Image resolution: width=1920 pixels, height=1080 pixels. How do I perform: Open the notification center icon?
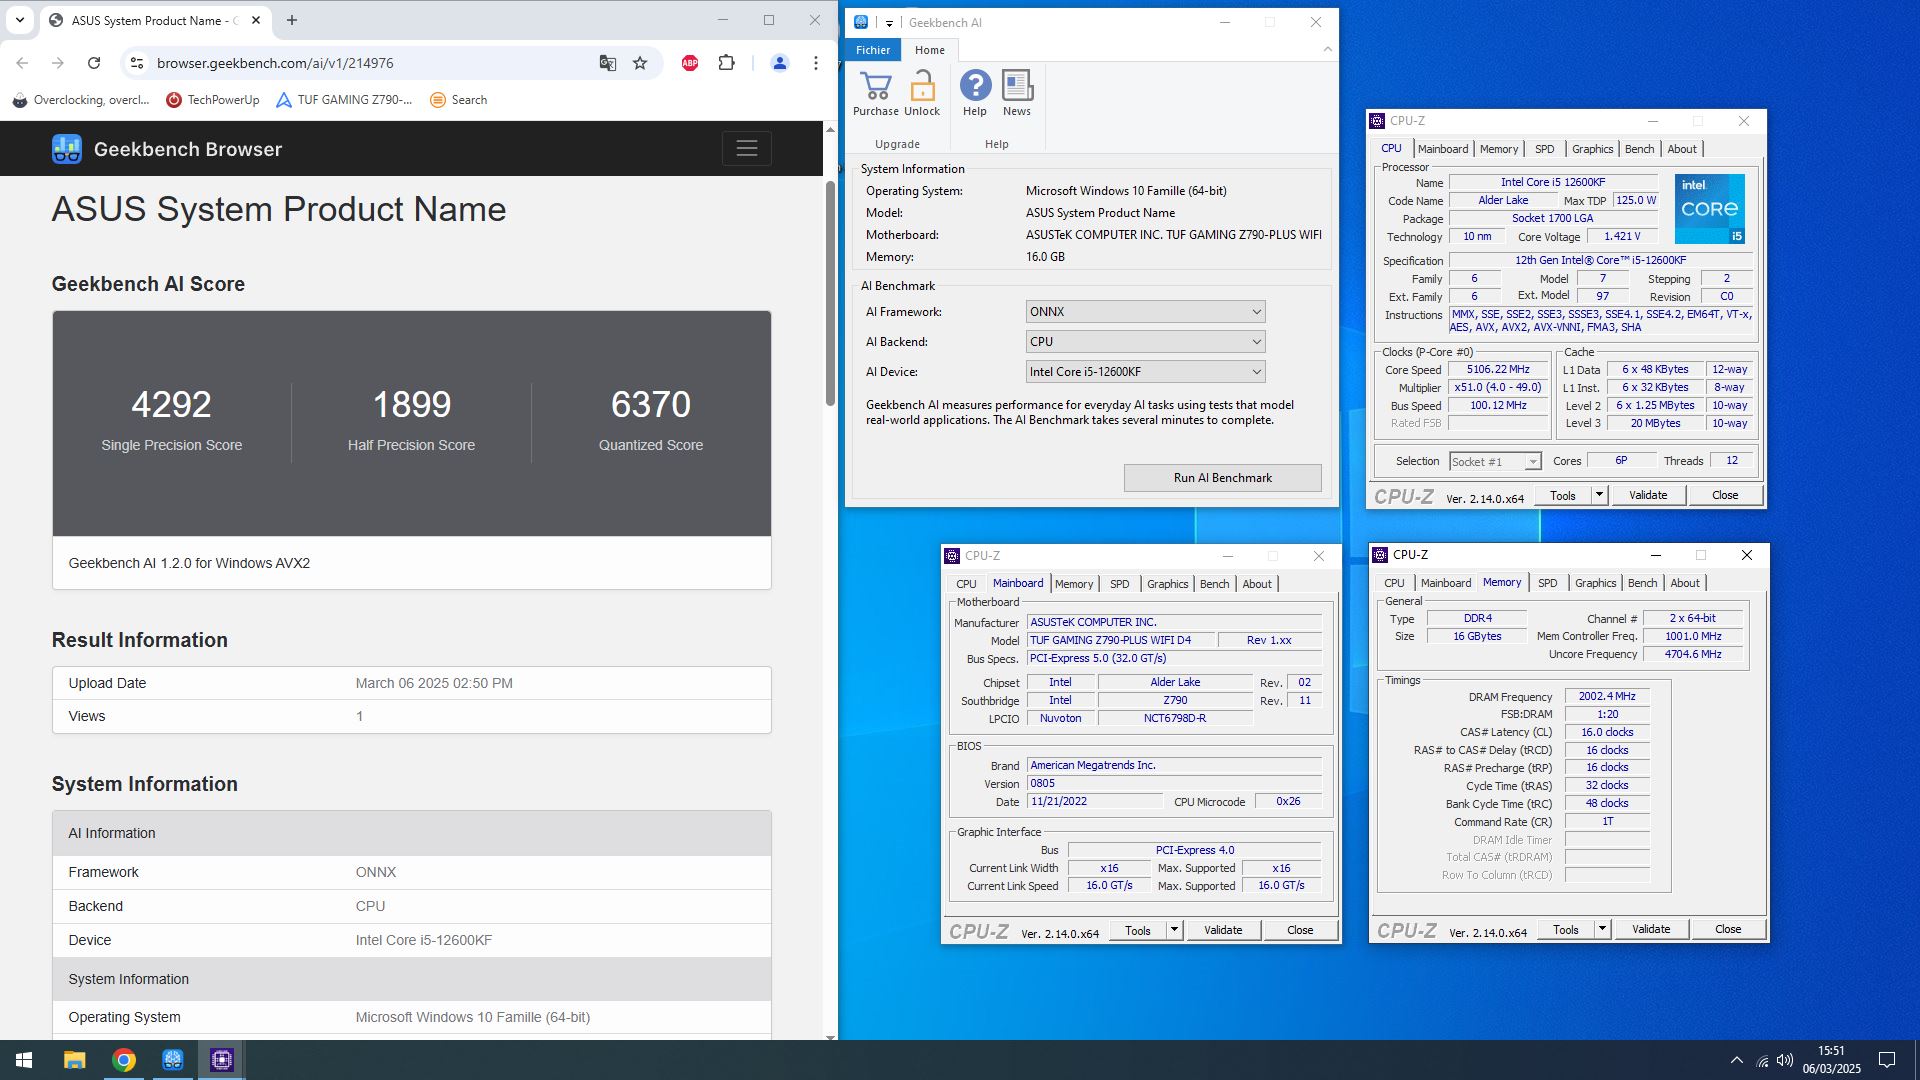[1887, 1060]
